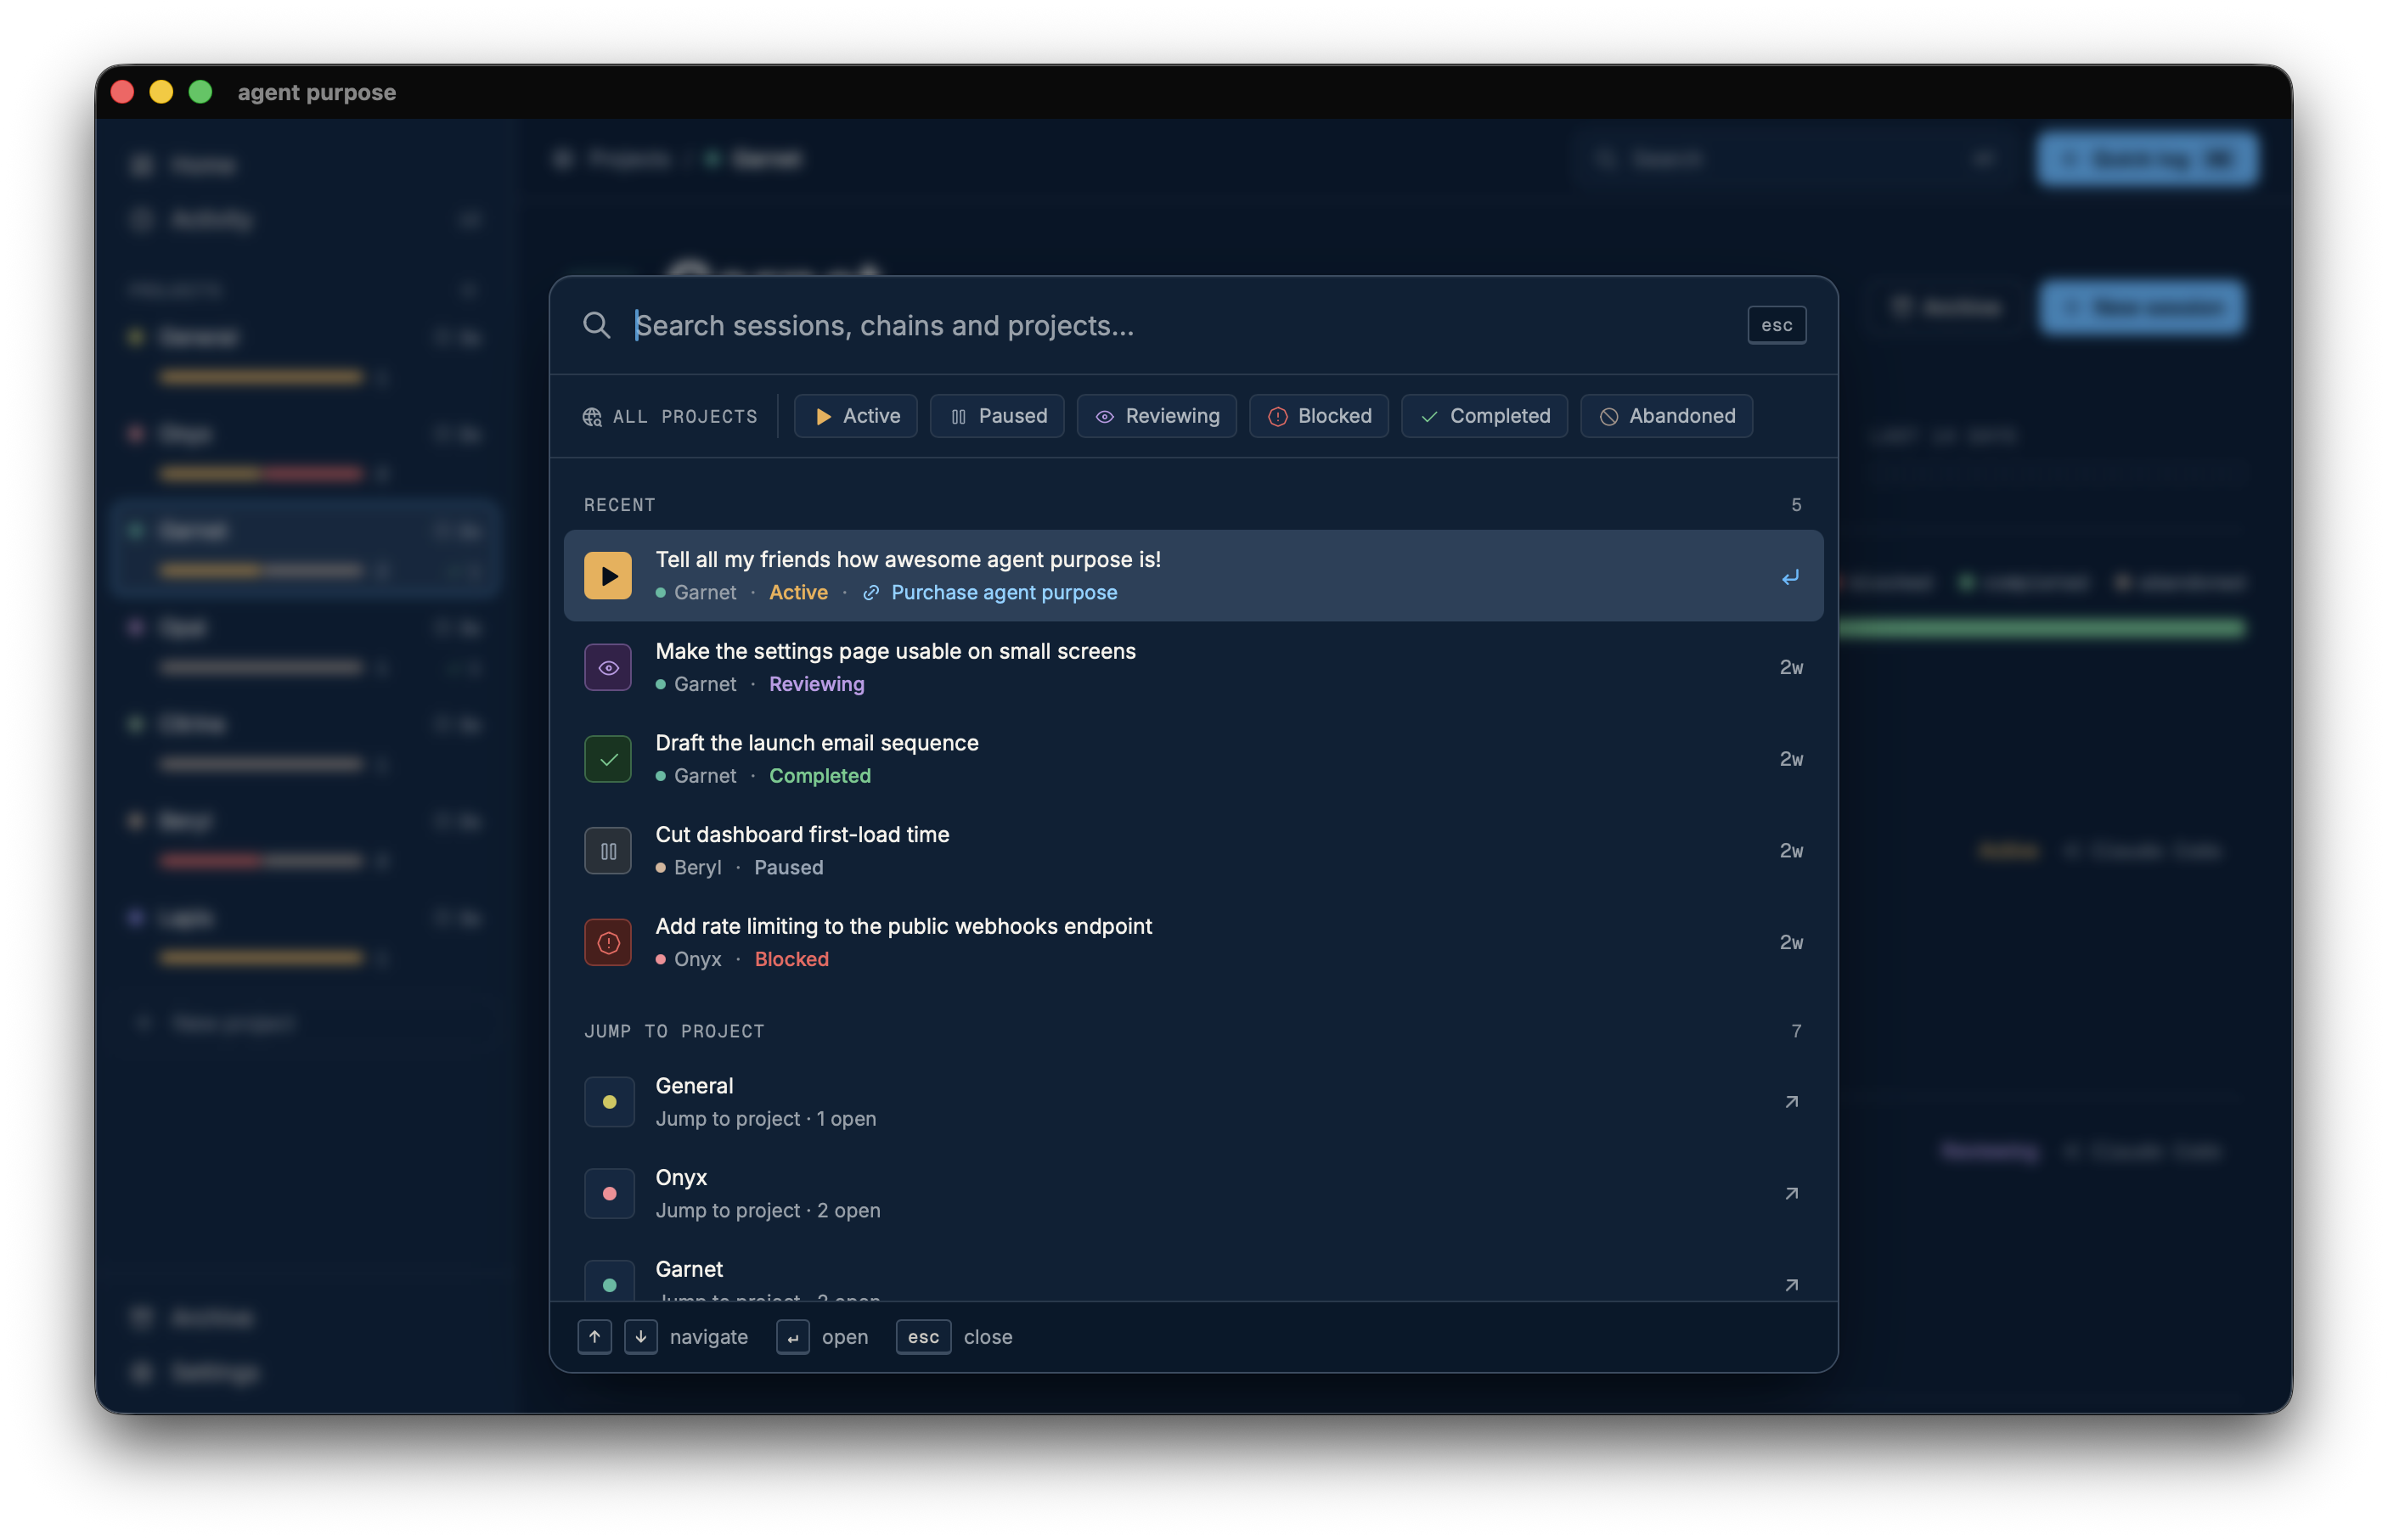The image size is (2388, 1540).
Task: Click the enter key open hint
Action: coord(792,1337)
